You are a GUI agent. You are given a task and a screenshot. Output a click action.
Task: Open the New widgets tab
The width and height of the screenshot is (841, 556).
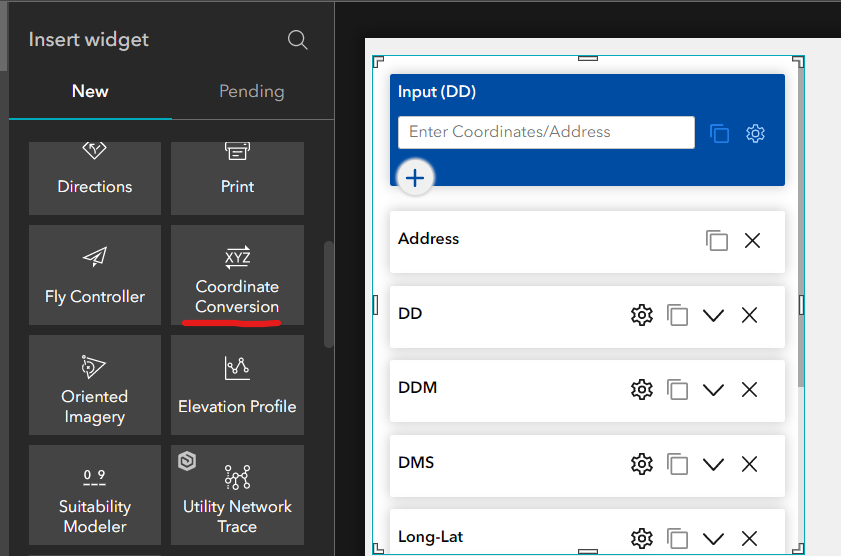90,91
